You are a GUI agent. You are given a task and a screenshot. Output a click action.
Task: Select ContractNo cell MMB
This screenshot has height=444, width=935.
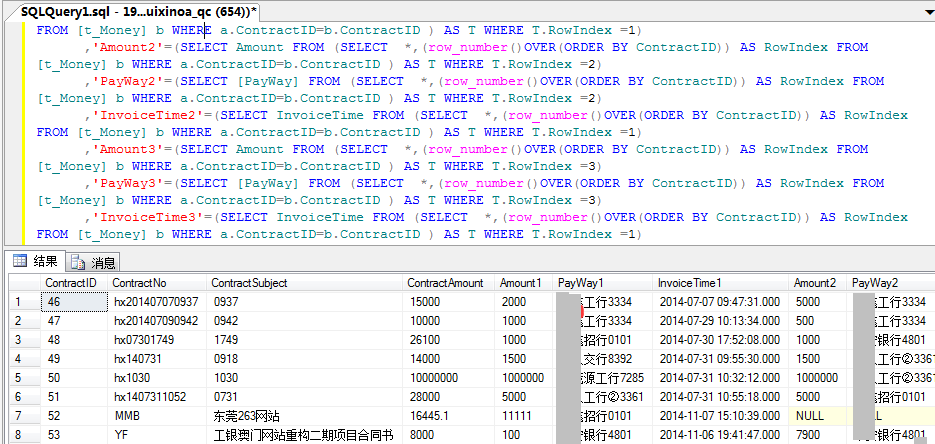click(x=157, y=416)
